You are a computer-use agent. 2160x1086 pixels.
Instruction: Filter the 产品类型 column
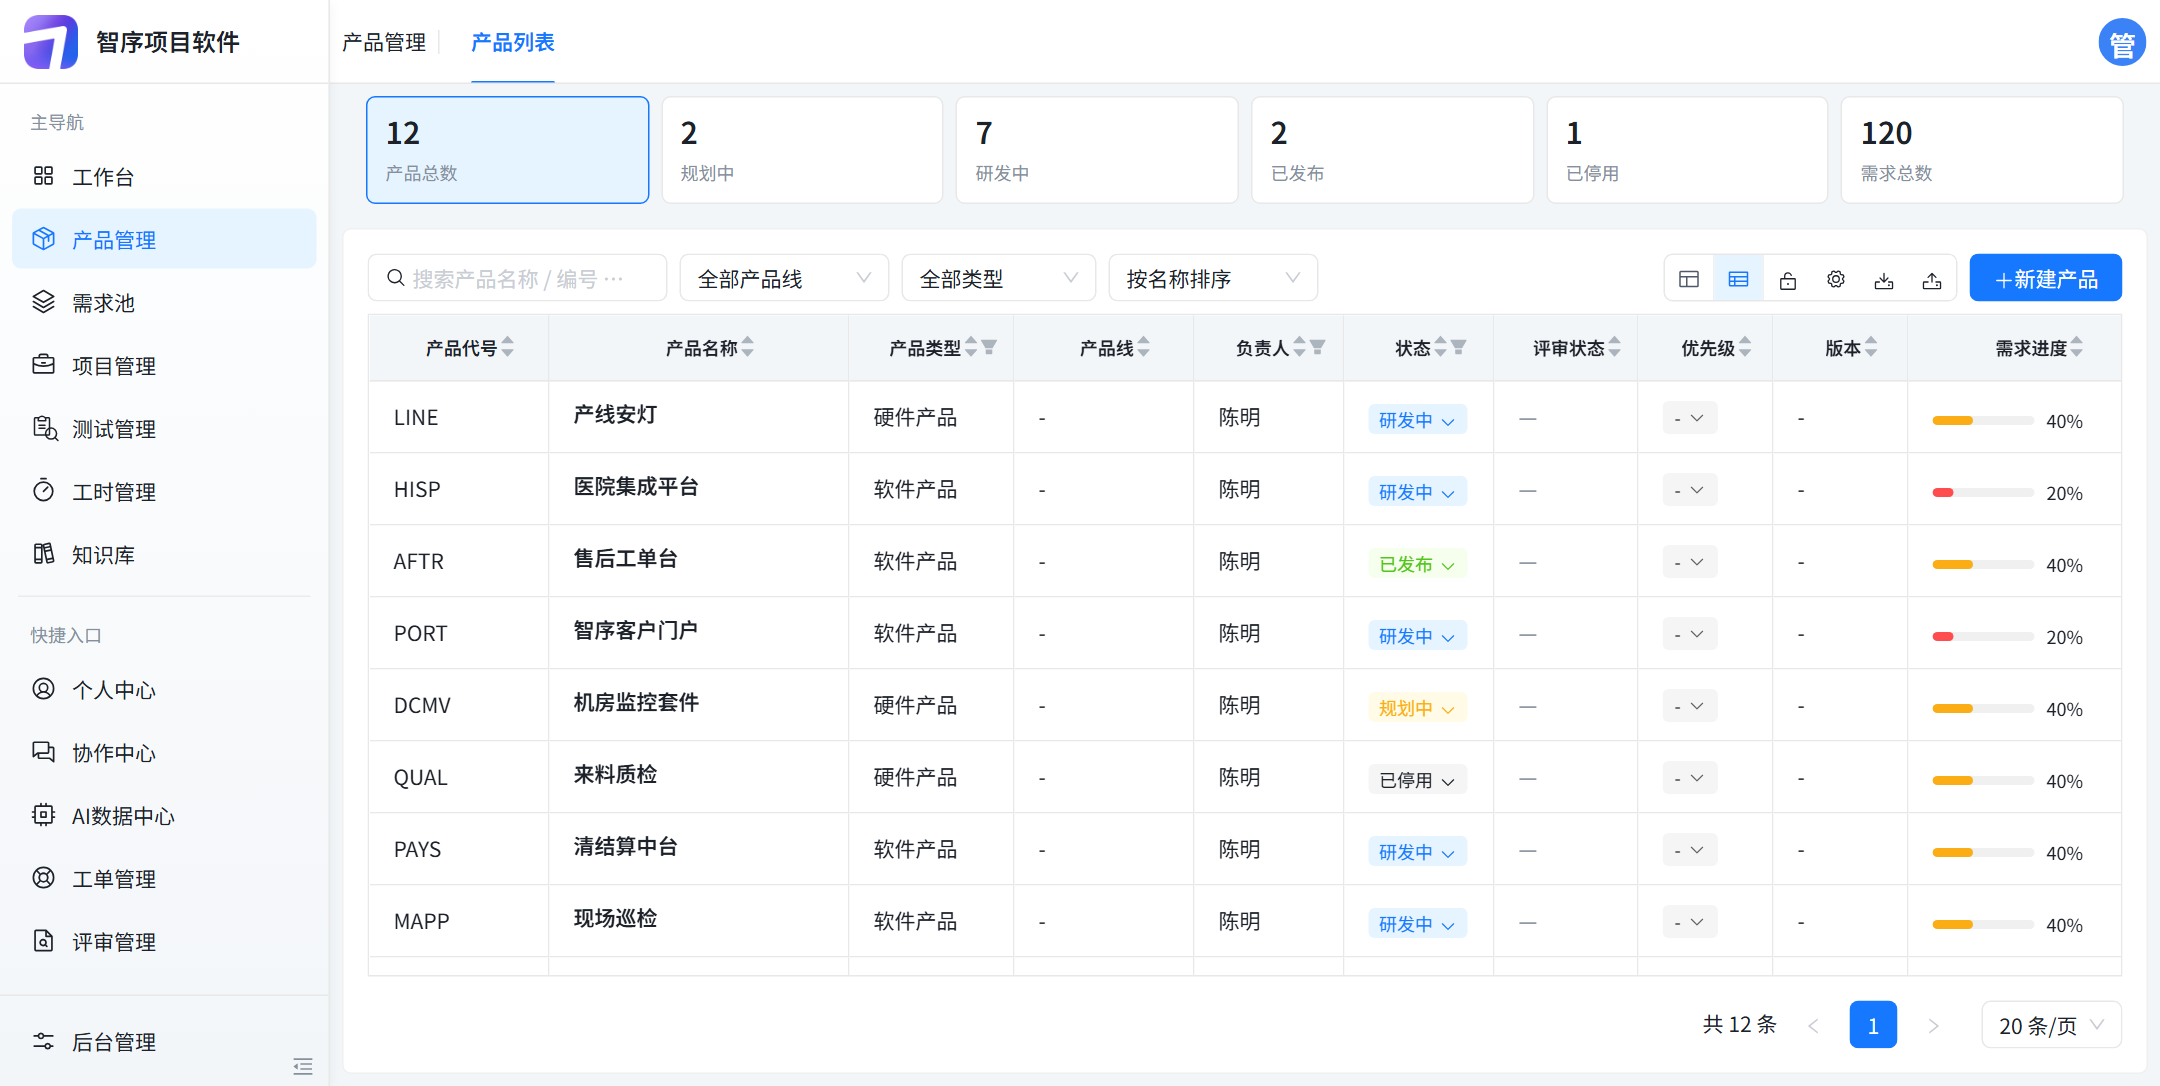989,347
